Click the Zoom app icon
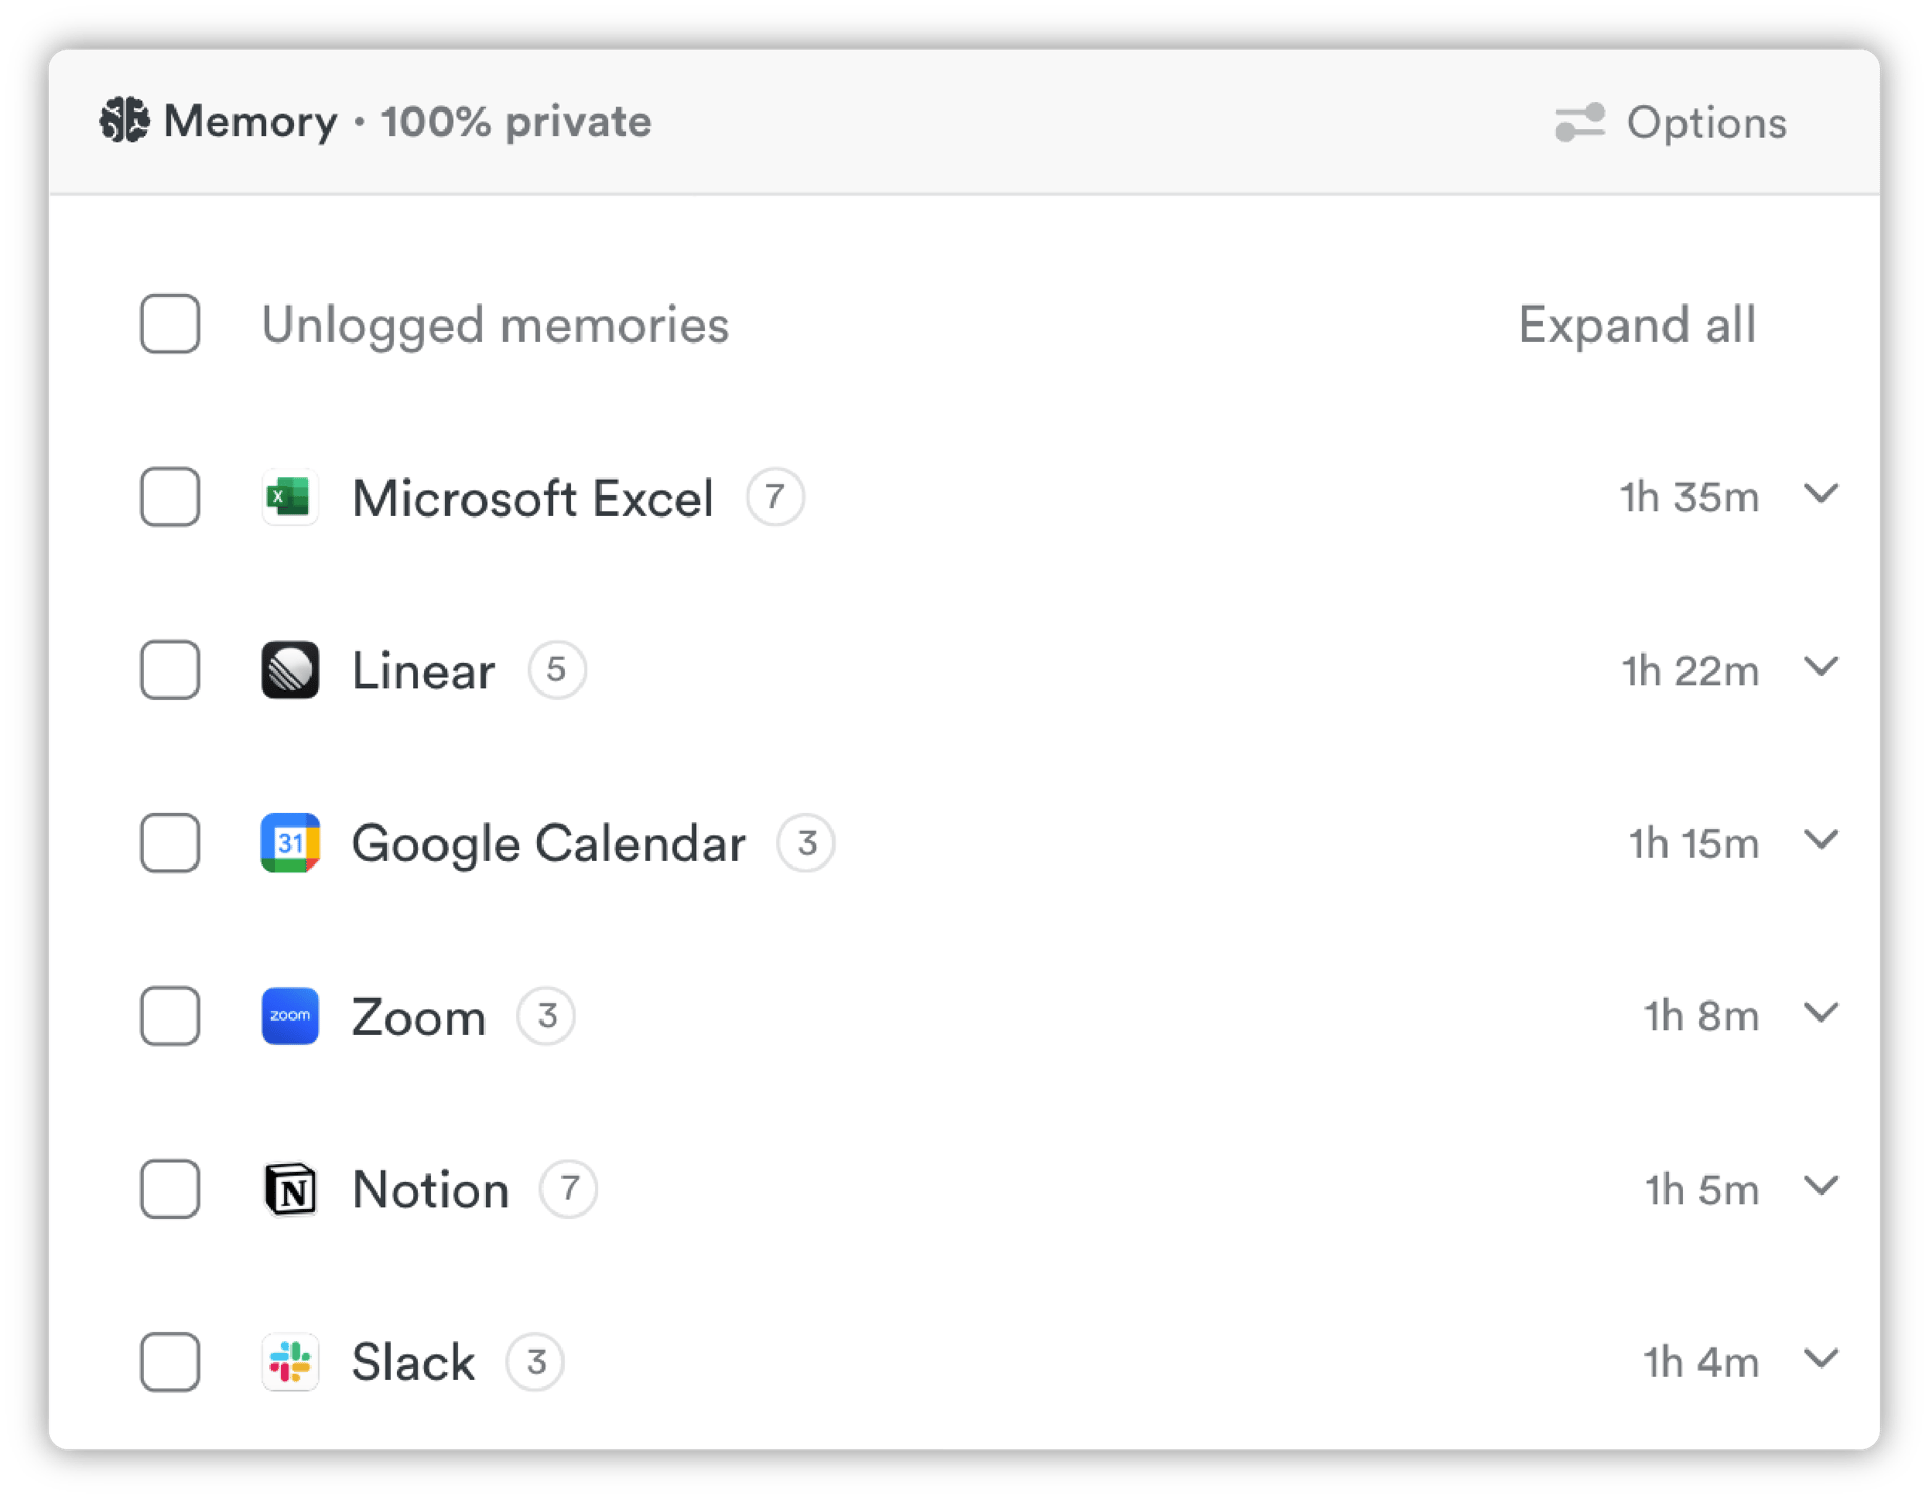Image resolution: width=1929 pixels, height=1499 pixels. (x=290, y=1016)
